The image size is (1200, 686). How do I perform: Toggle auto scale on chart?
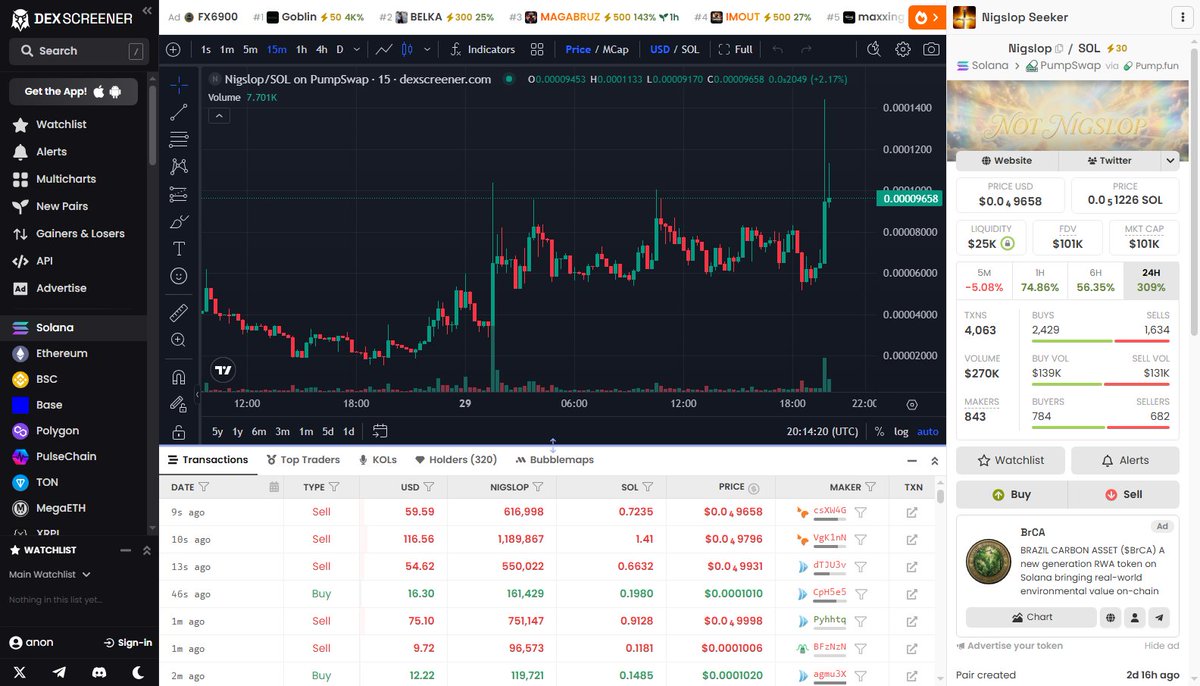pos(928,432)
